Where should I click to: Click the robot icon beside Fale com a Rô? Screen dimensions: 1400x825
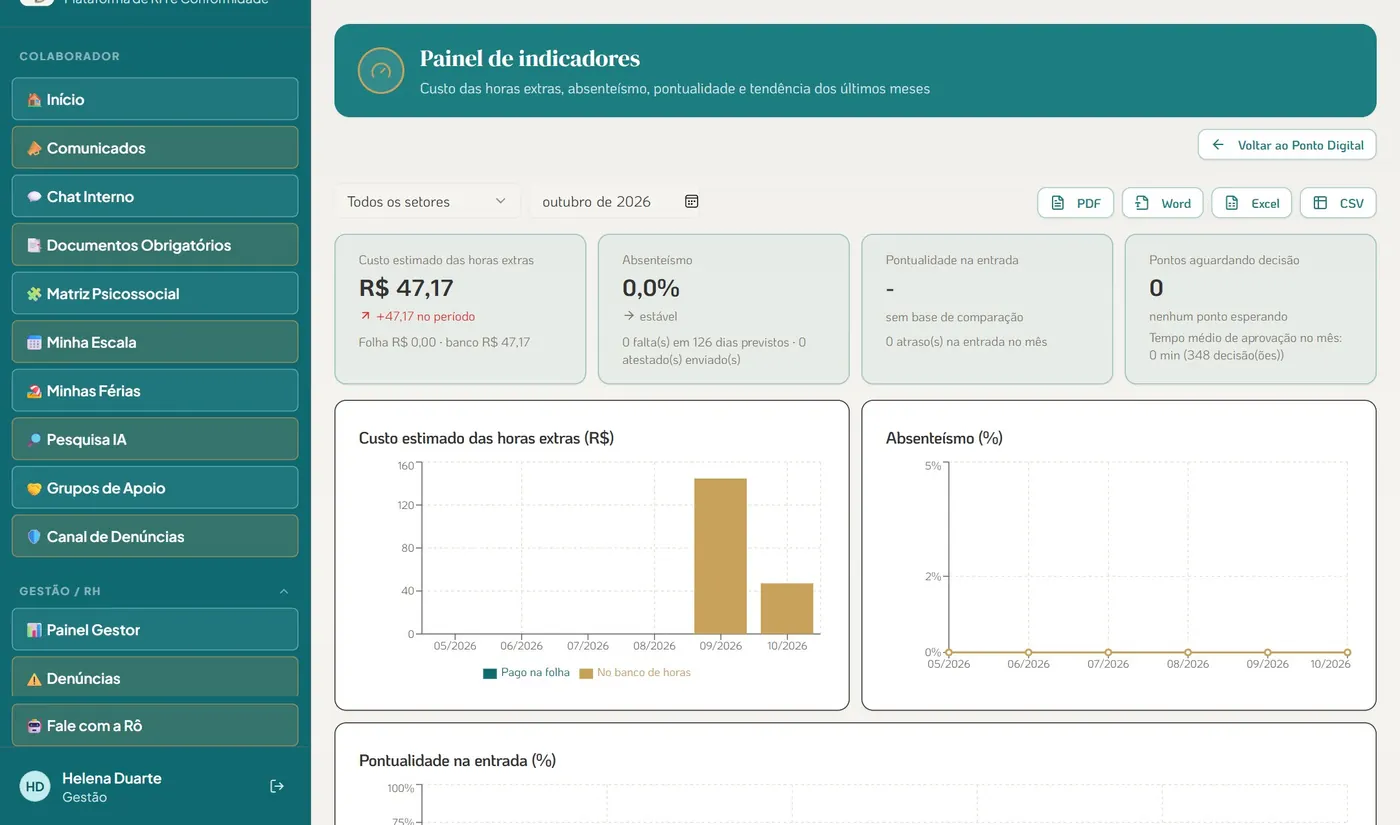tap(34, 726)
